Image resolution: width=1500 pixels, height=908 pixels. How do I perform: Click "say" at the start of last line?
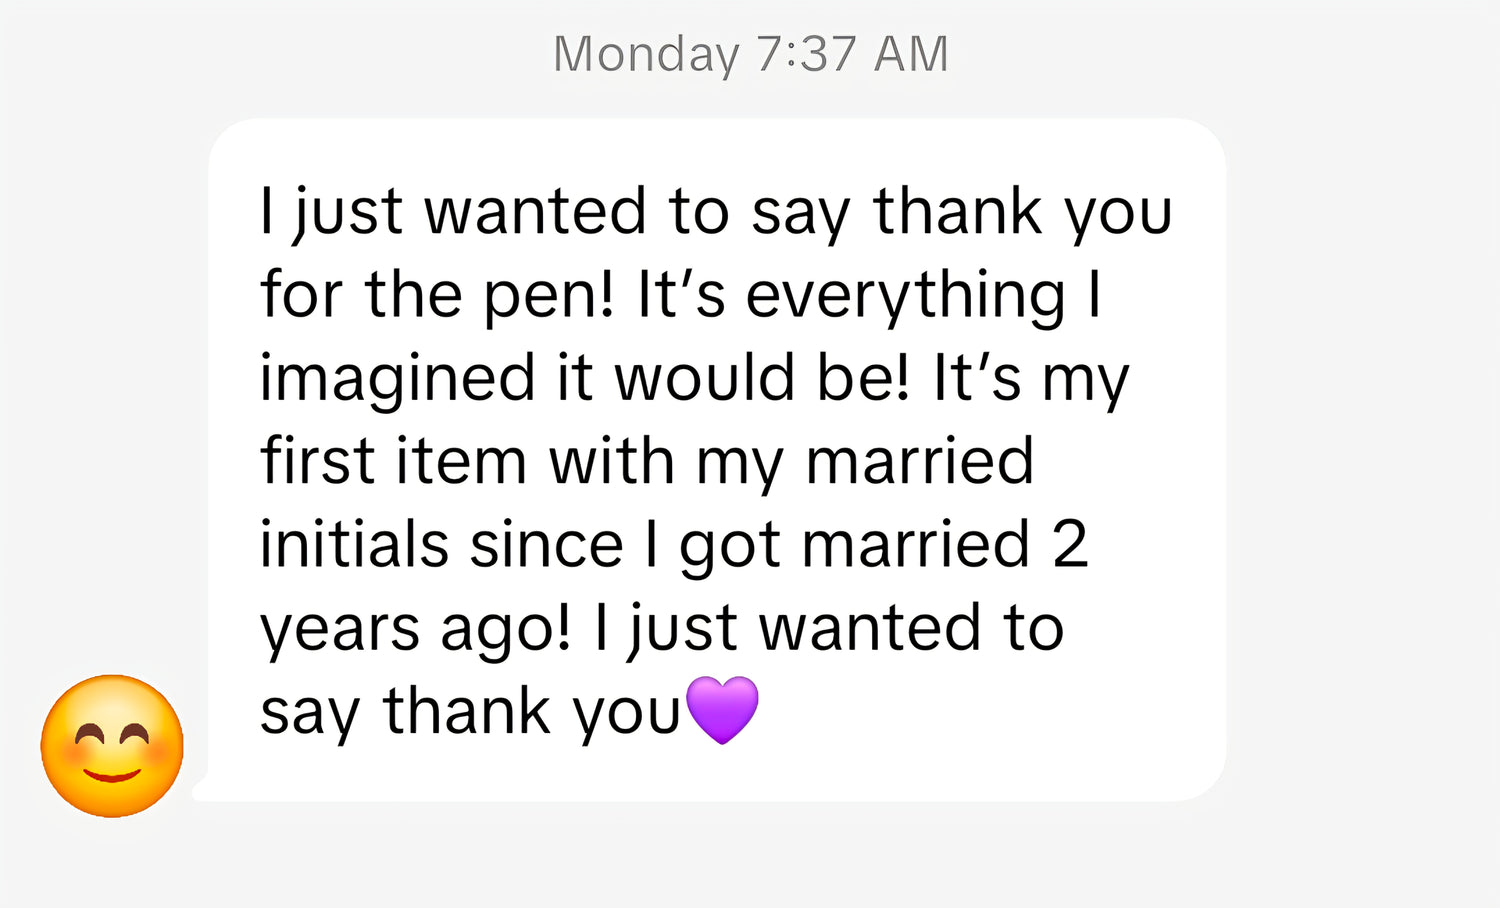tap(310, 713)
